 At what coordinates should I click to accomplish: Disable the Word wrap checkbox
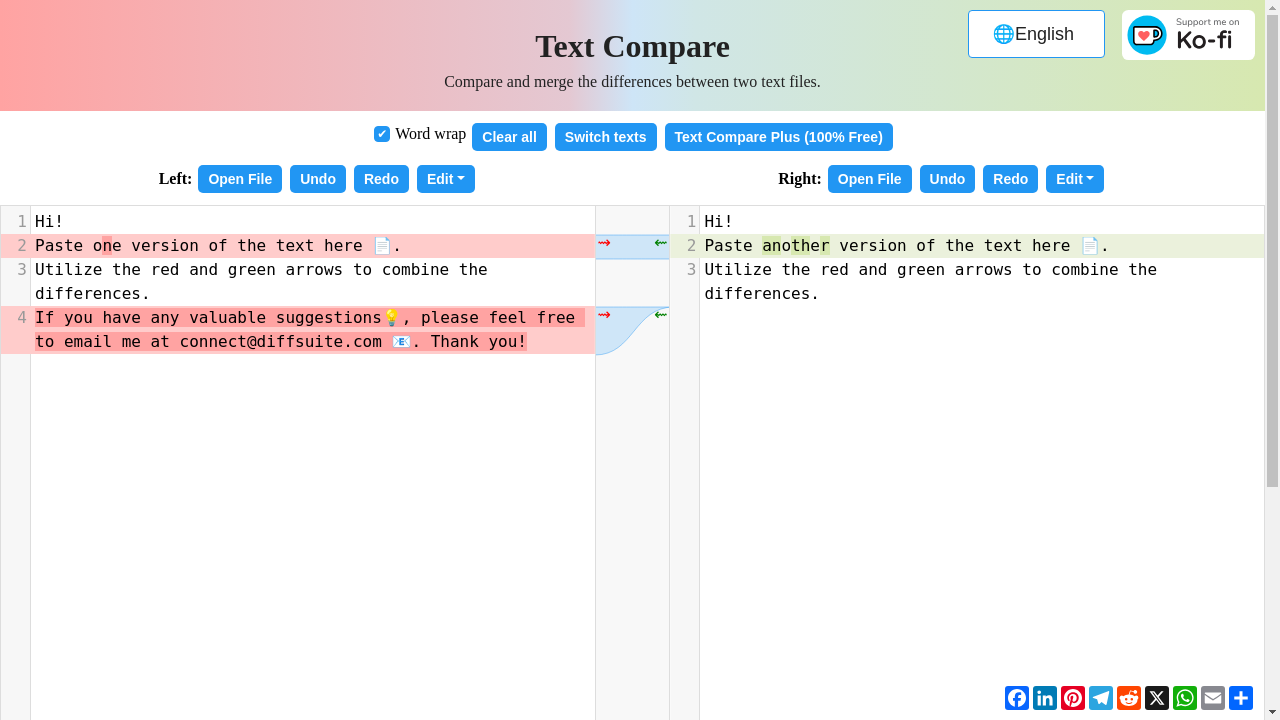point(382,134)
